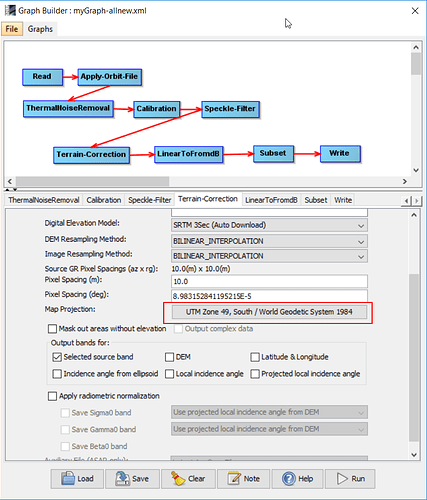Viewport: 427px width, 500px height.
Task: Check Incidence angle from ellipsoid
Action: pos(57,374)
